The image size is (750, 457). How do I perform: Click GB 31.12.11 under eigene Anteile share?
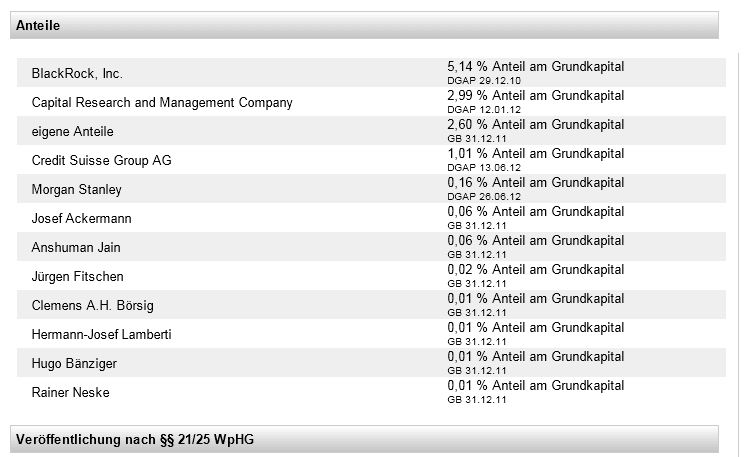477,139
